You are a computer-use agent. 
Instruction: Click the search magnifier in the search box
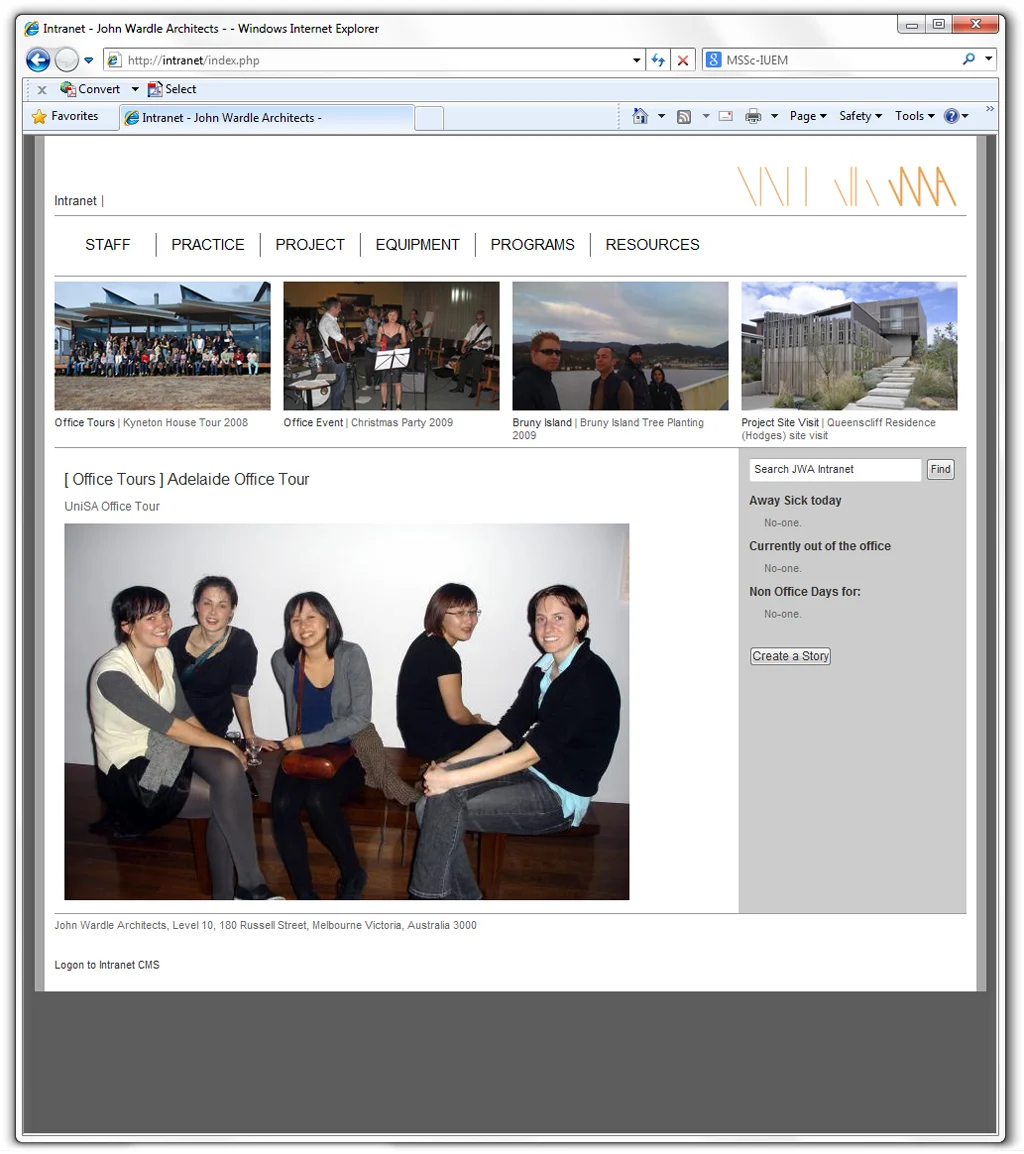pos(968,59)
